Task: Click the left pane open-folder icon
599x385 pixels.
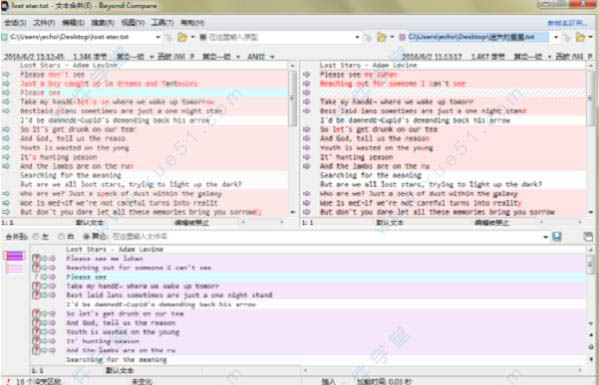Action: click(182, 37)
